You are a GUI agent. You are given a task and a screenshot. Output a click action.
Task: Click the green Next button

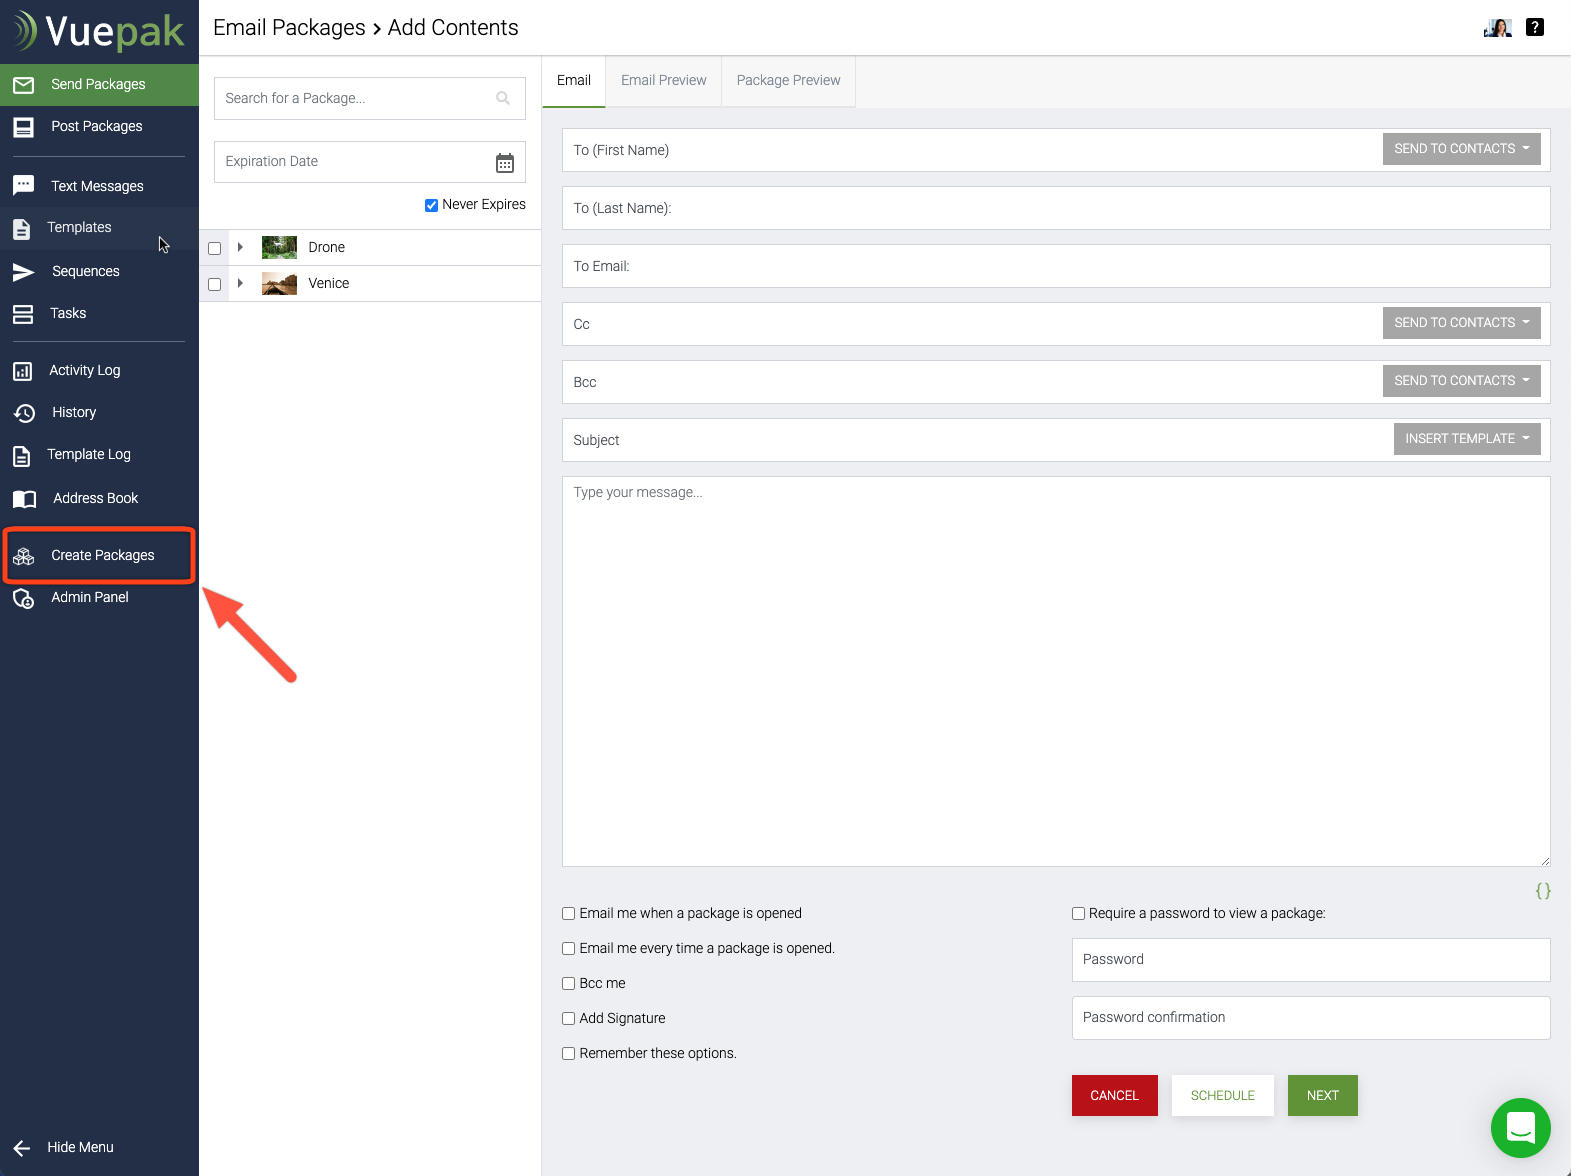pos(1322,1095)
